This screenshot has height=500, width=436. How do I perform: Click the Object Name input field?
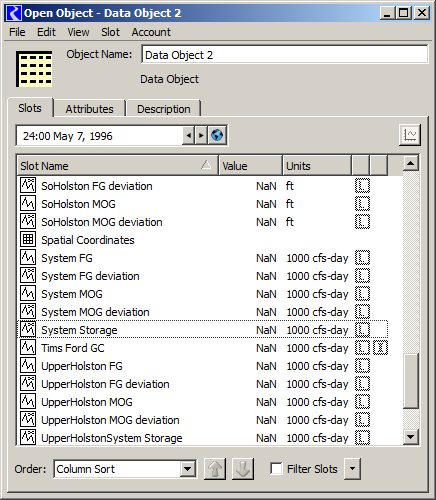click(x=285, y=55)
